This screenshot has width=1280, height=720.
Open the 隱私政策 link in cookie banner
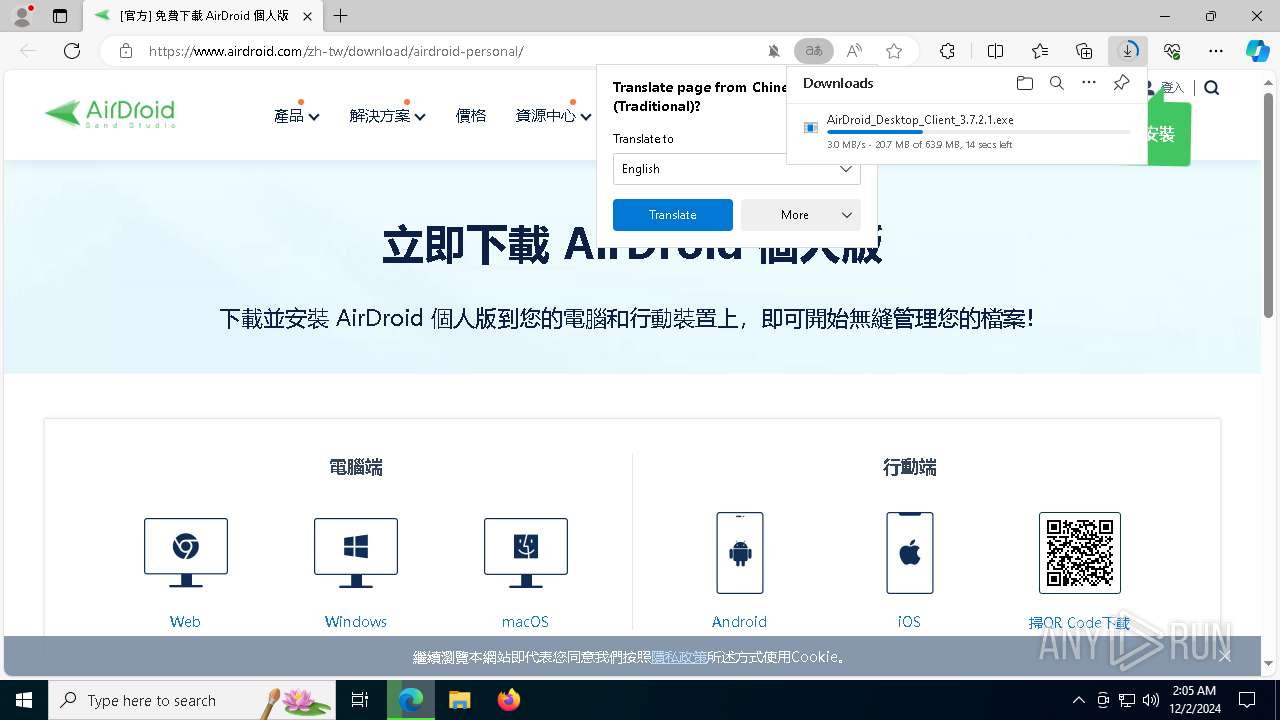pos(679,657)
